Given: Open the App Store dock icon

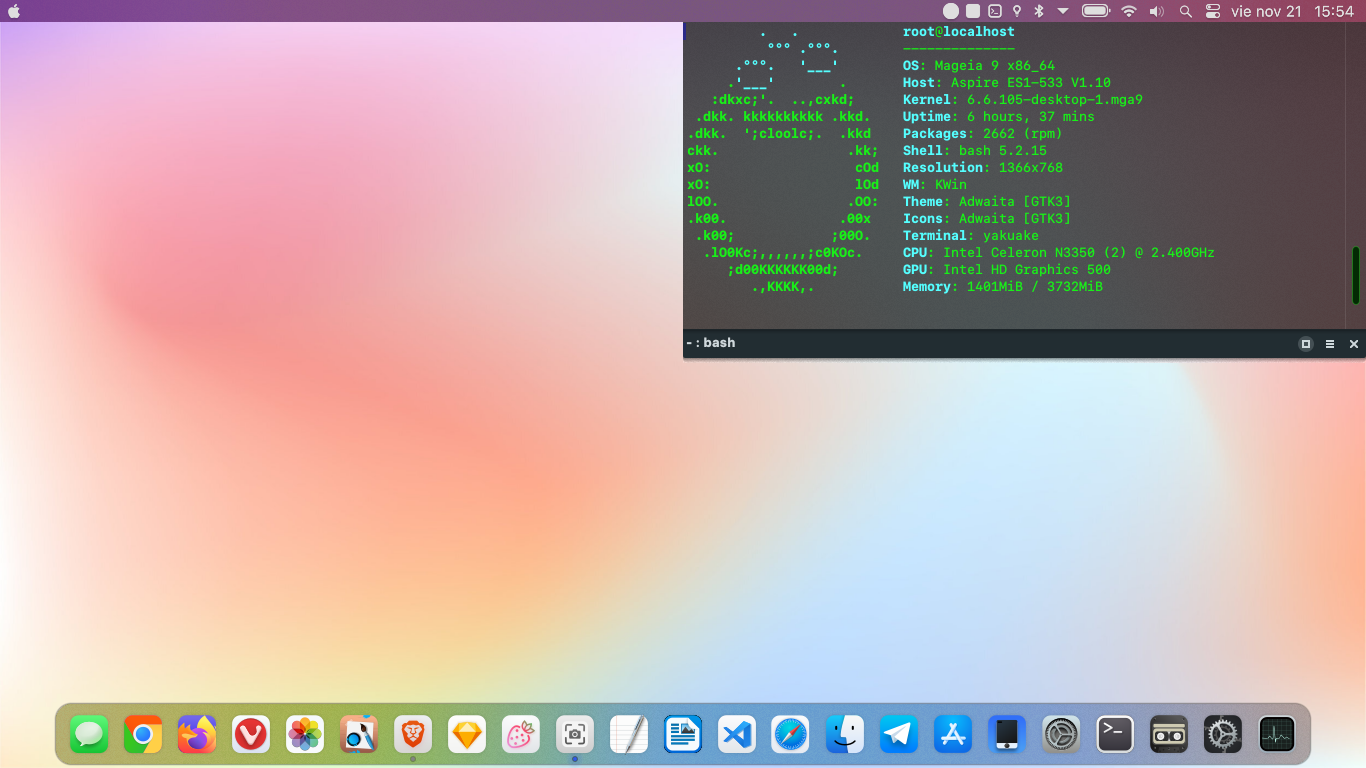Looking at the screenshot, I should [953, 735].
